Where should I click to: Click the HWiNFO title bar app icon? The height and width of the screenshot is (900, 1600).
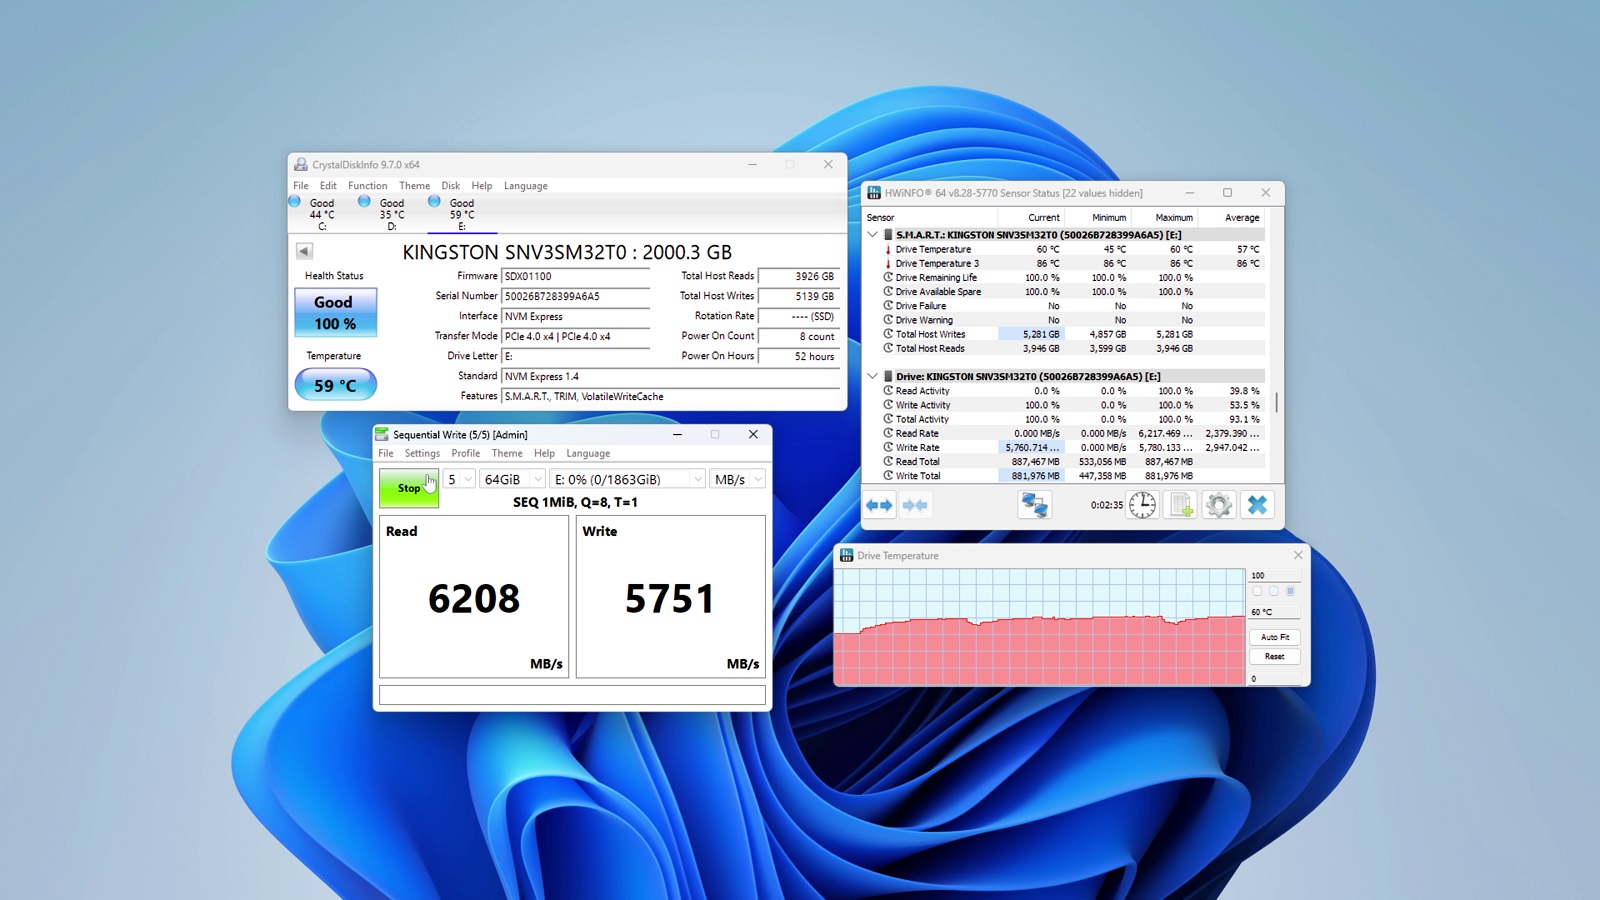click(874, 193)
